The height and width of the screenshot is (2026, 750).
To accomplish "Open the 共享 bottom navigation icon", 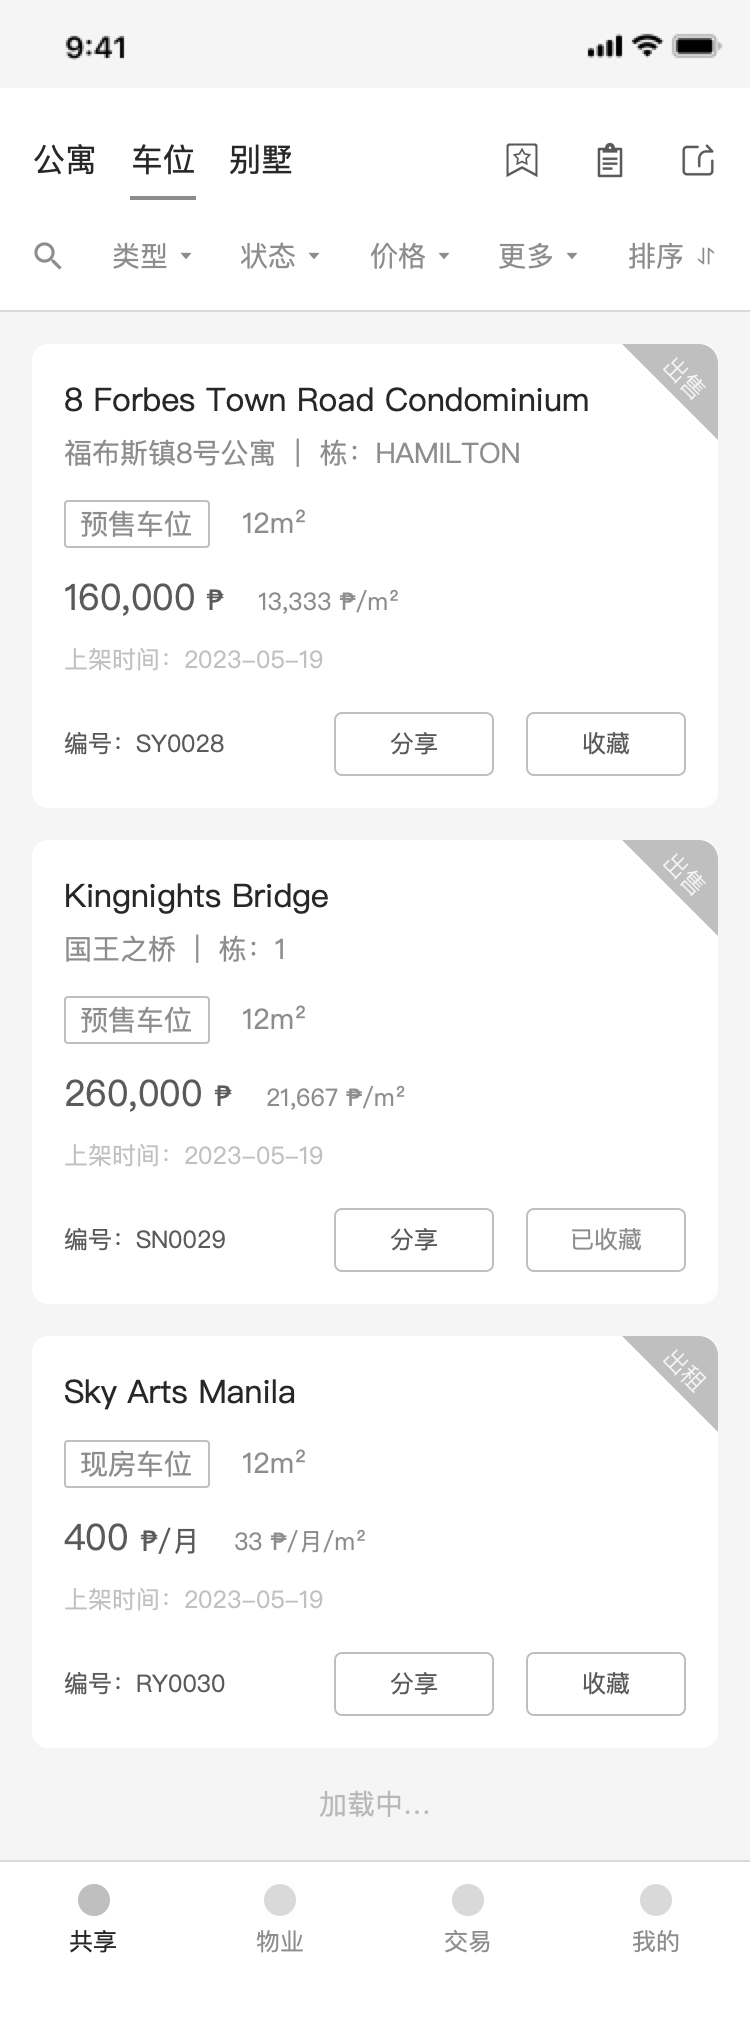I will 93,1899.
